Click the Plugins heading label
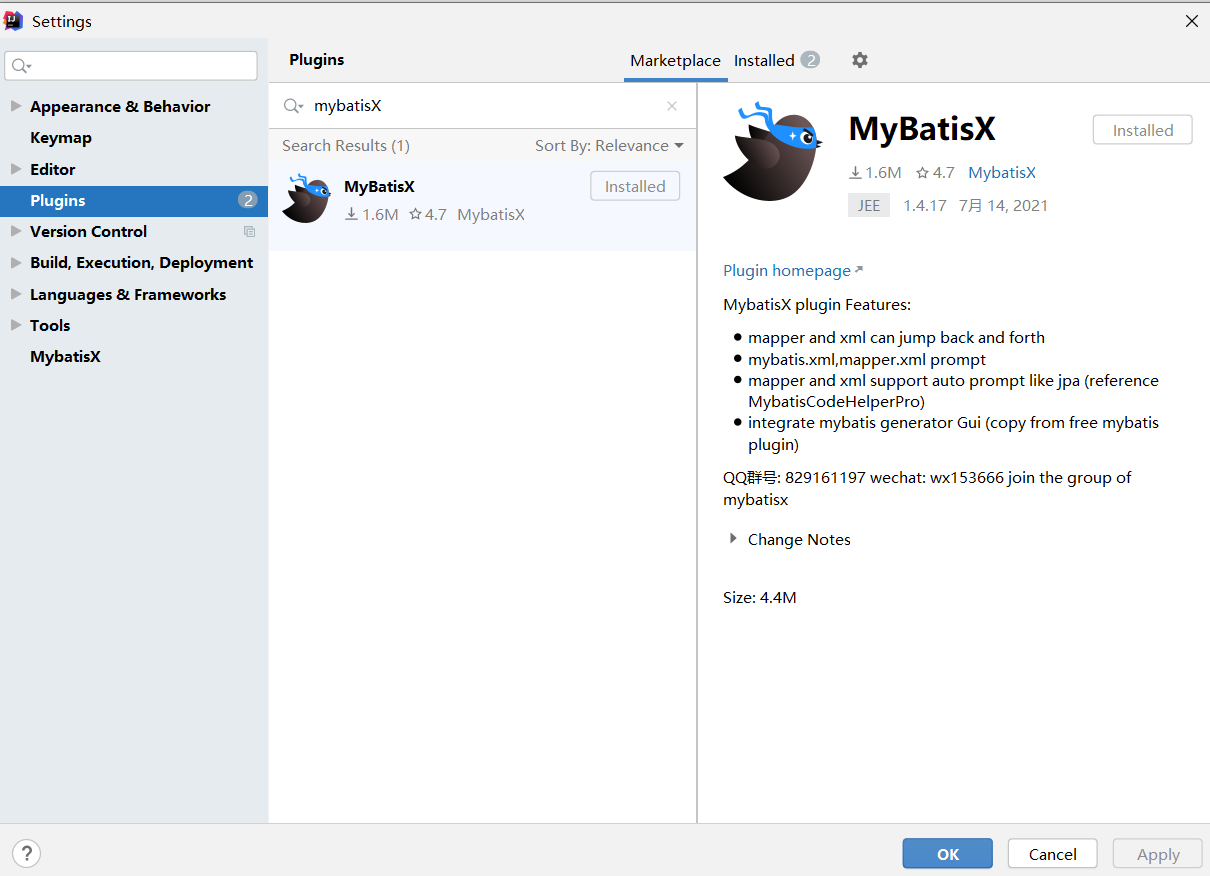The height and width of the screenshot is (876, 1210). coord(317,60)
